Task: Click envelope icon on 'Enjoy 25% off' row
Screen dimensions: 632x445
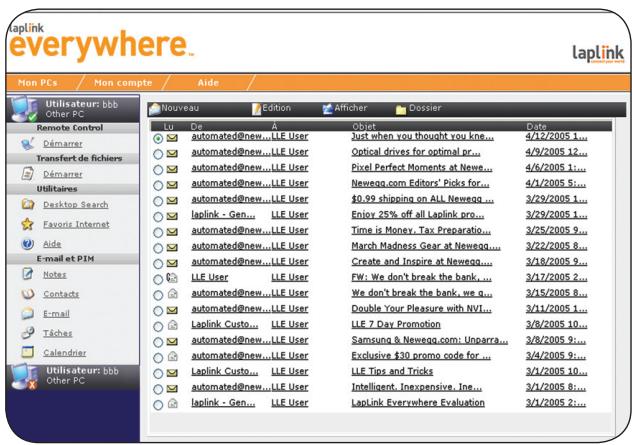Action: click(172, 216)
